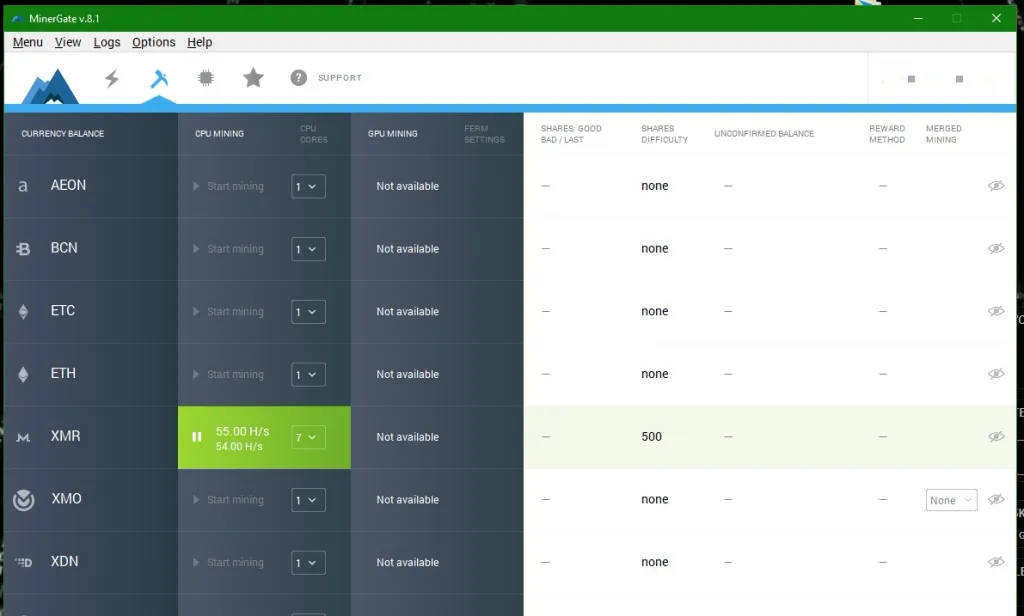Open the Logs menu
This screenshot has width=1024, height=616.
tap(106, 42)
